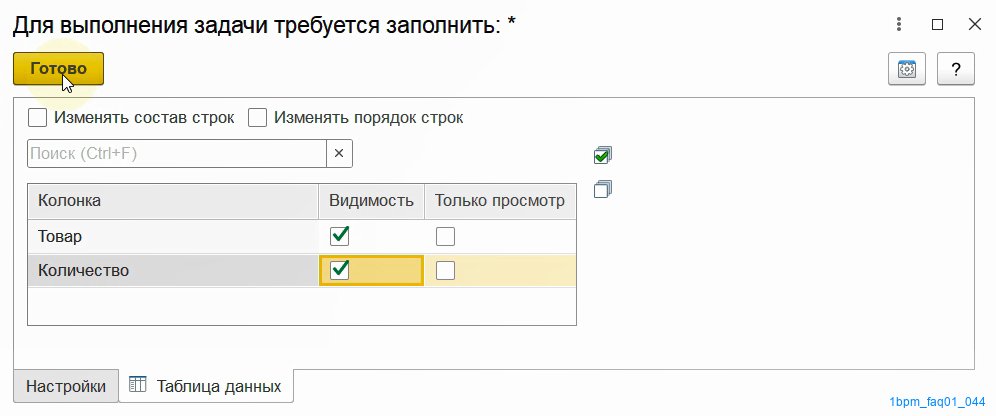Toggle Видимость checkbox for Товар
The width and height of the screenshot is (996, 416).
click(x=340, y=236)
